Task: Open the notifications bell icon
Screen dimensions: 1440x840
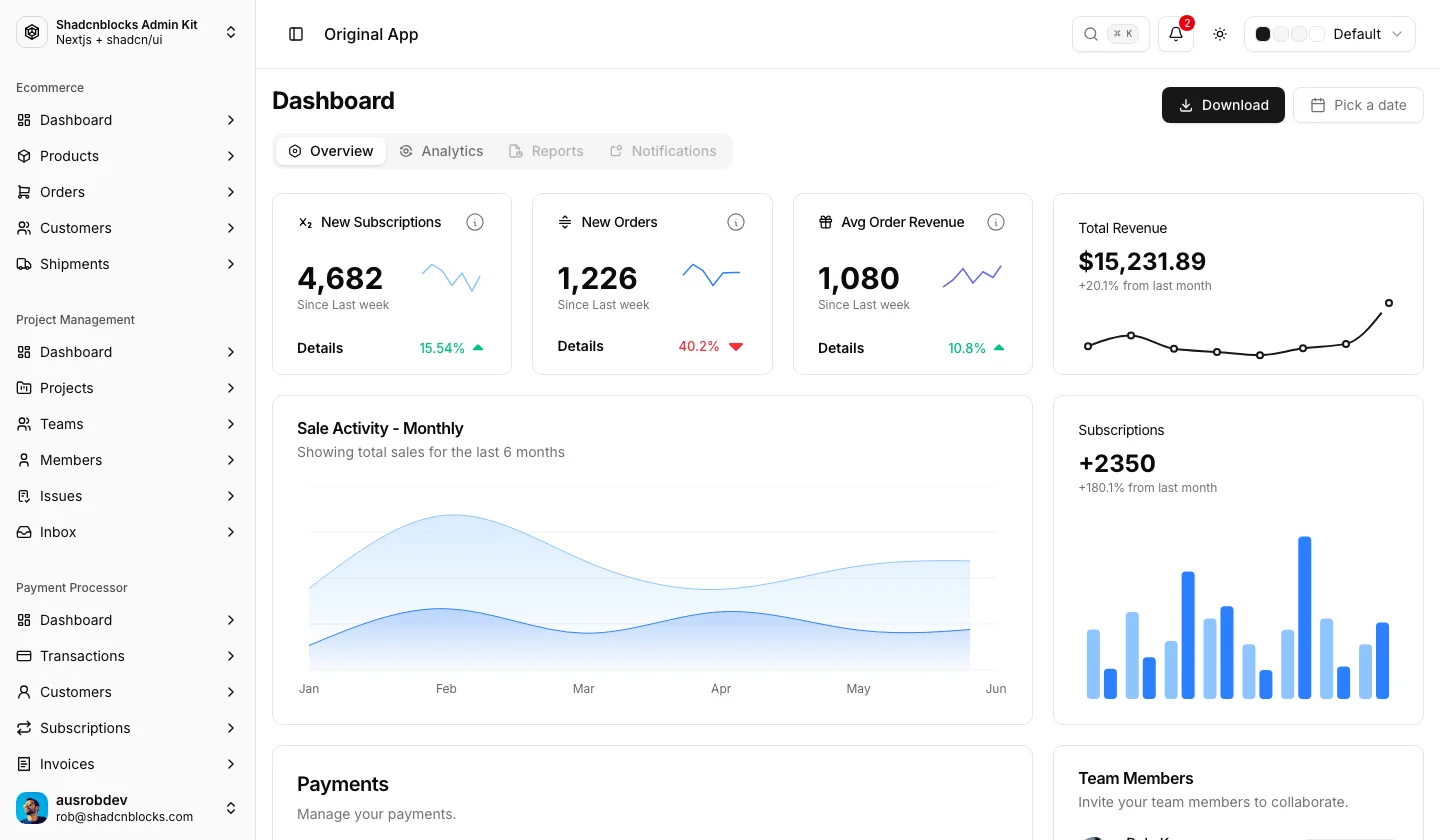Action: (x=1176, y=34)
